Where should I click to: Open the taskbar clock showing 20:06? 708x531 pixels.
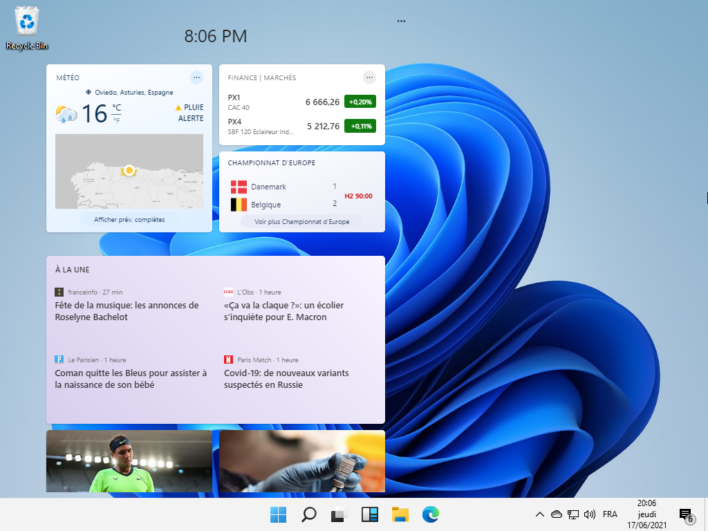(647, 514)
